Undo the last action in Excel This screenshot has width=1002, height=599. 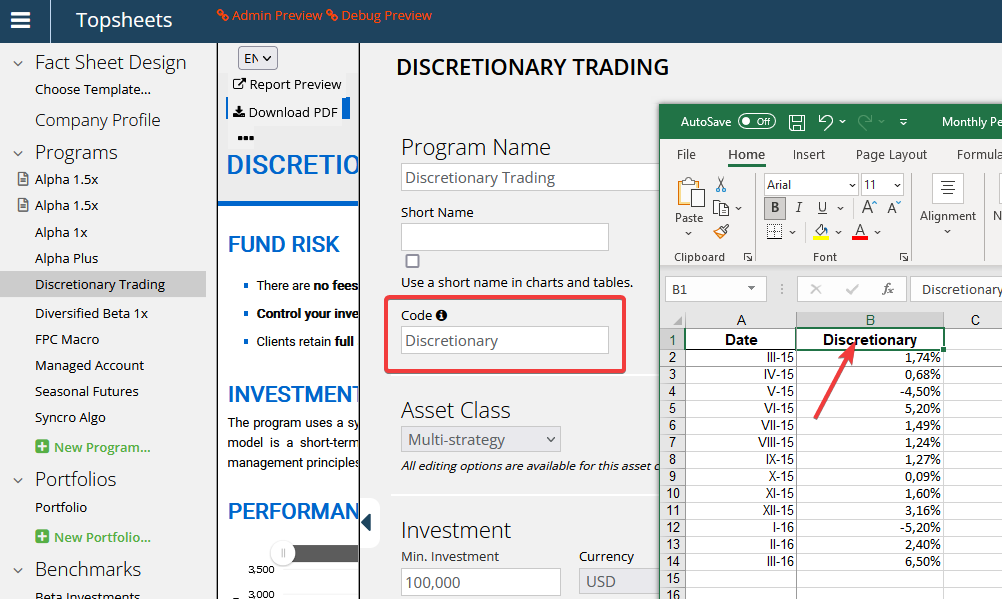tap(826, 122)
